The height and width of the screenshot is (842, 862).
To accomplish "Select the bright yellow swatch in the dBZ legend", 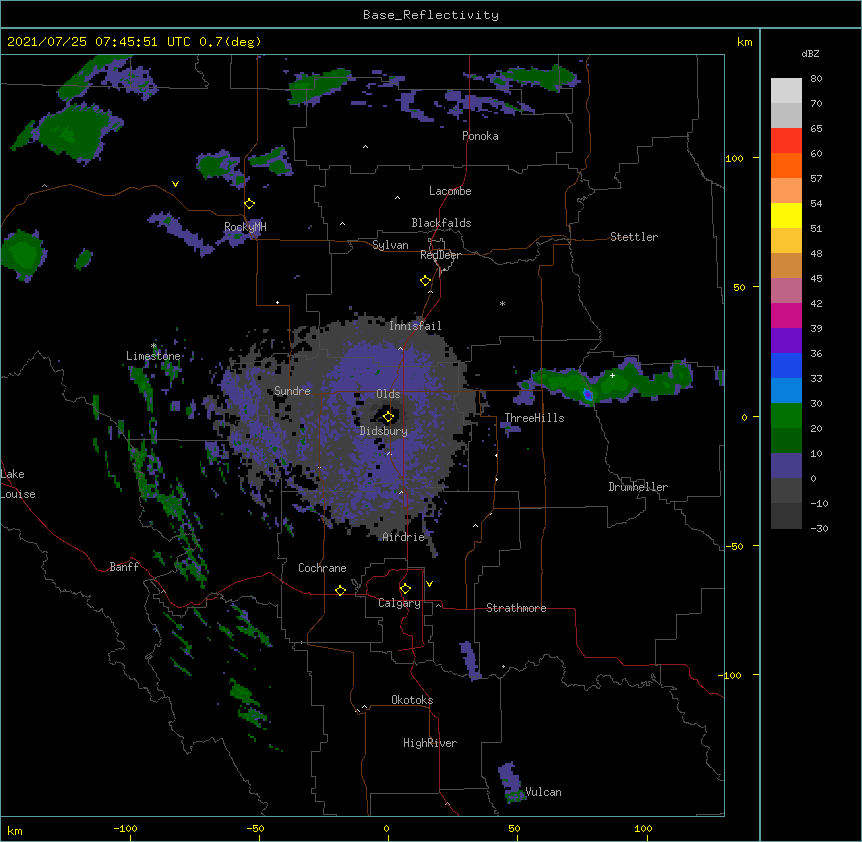I will pyautogui.click(x=786, y=215).
